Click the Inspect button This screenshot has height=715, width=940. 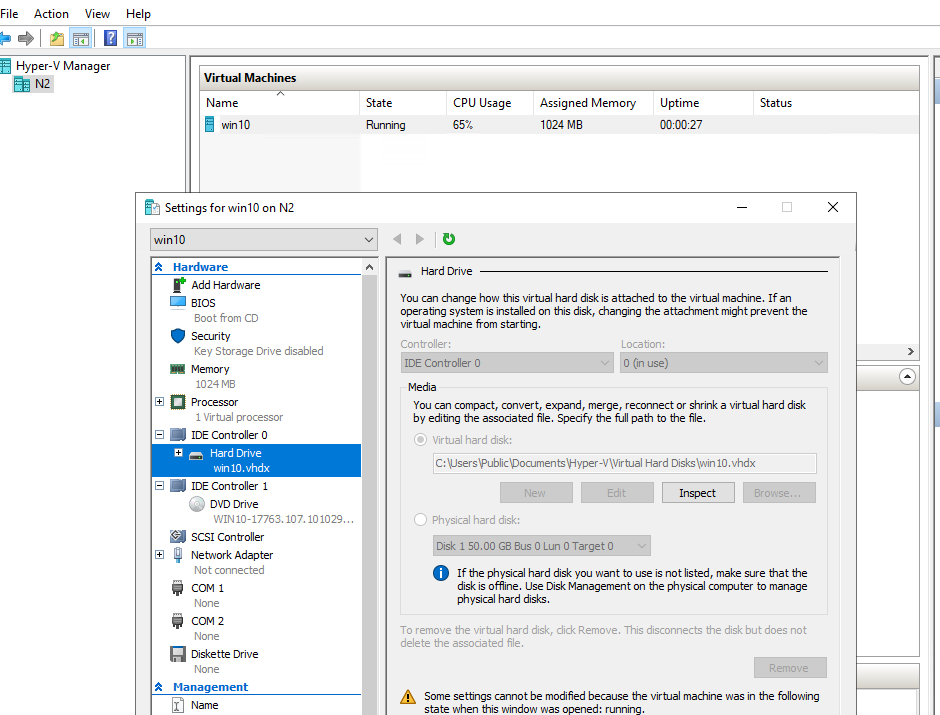point(698,493)
